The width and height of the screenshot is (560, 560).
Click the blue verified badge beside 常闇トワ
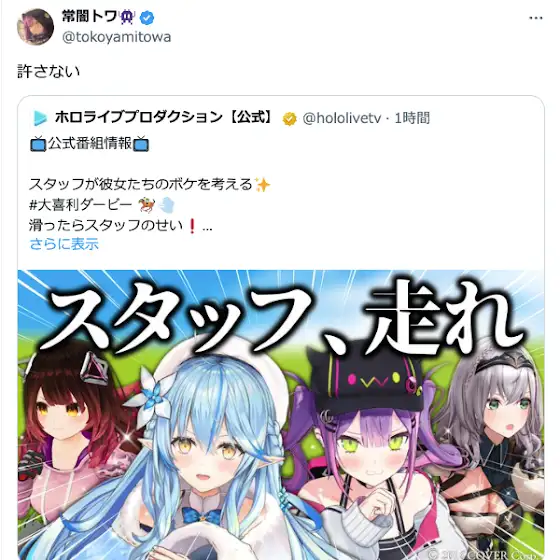[147, 18]
